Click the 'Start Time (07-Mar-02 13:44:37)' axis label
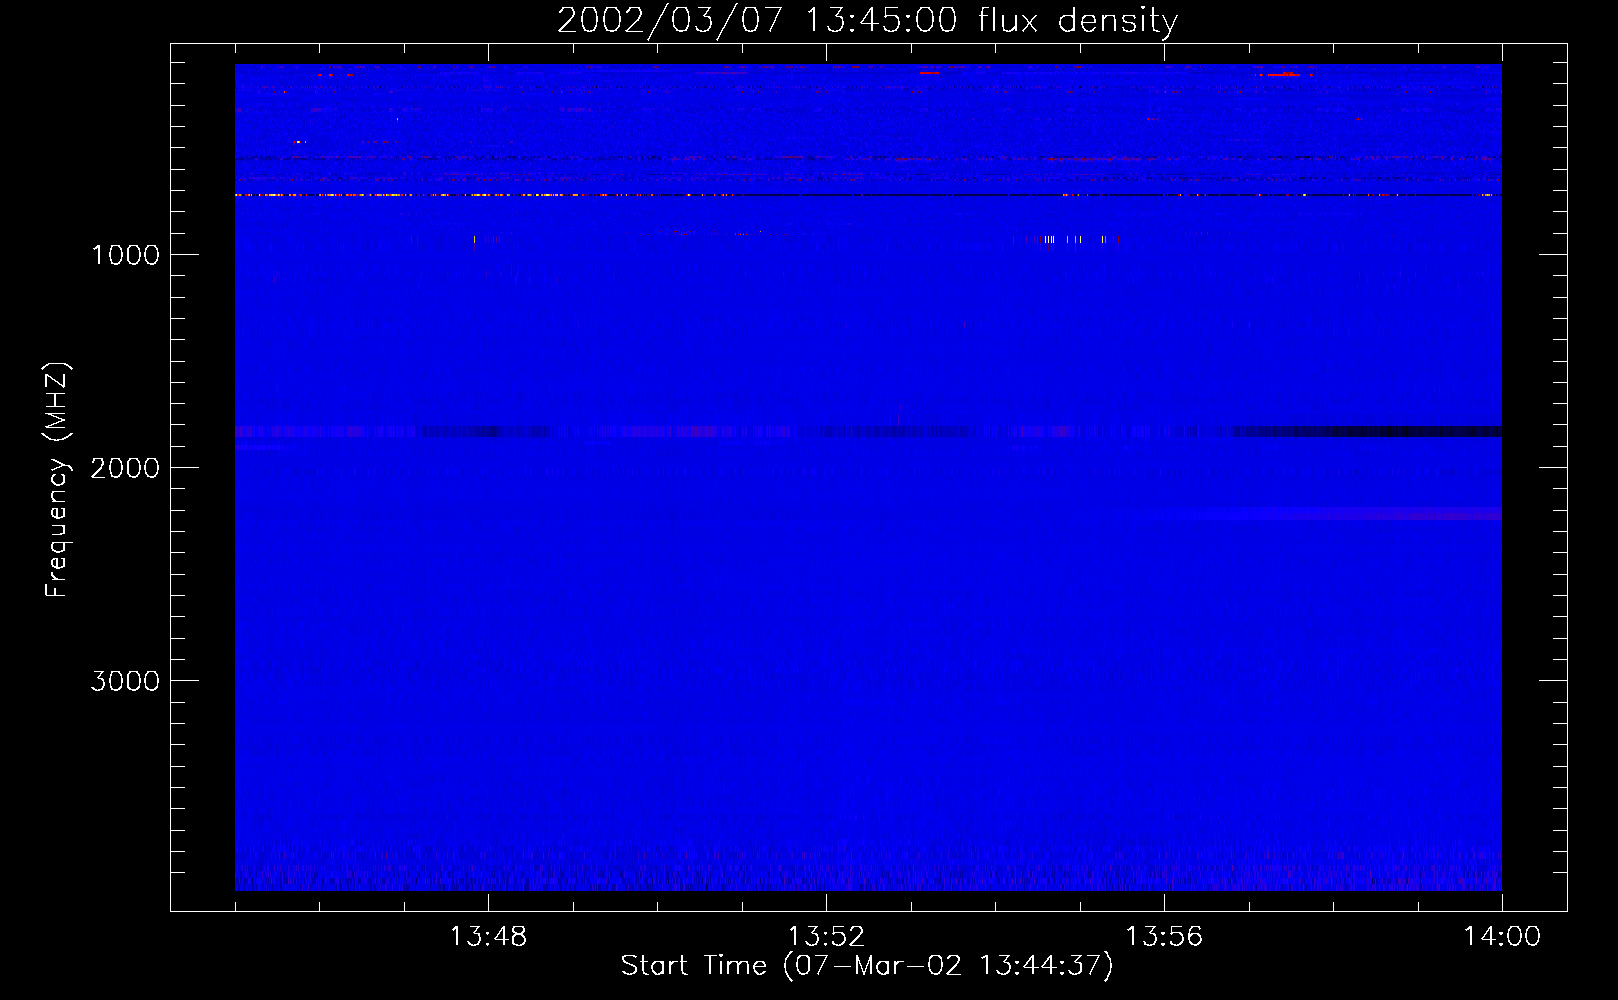 click(867, 966)
